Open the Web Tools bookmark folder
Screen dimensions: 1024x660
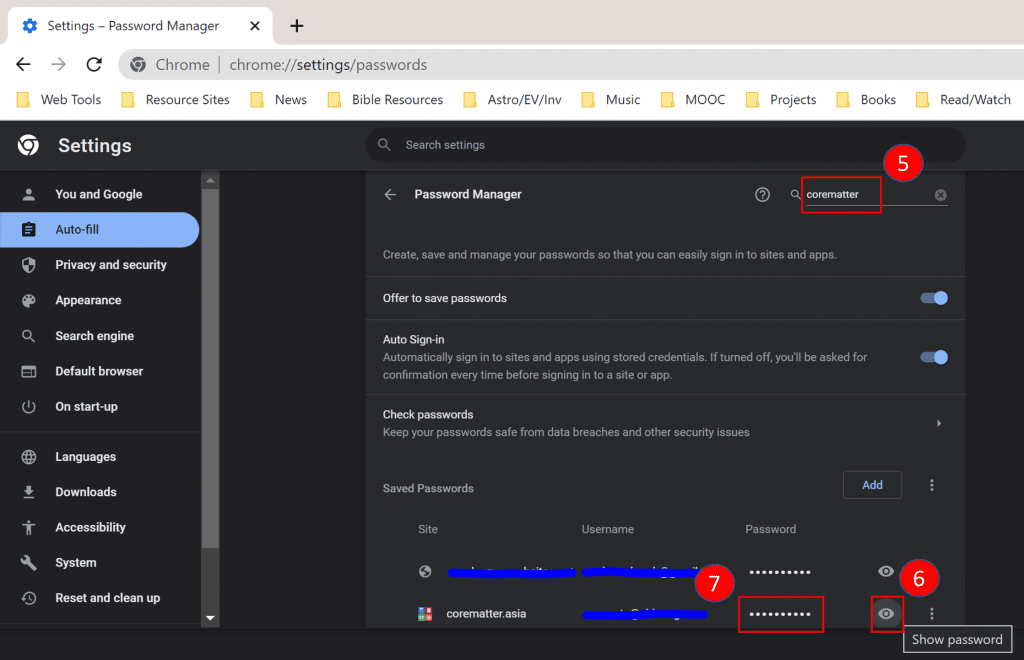pyautogui.click(x=60, y=100)
